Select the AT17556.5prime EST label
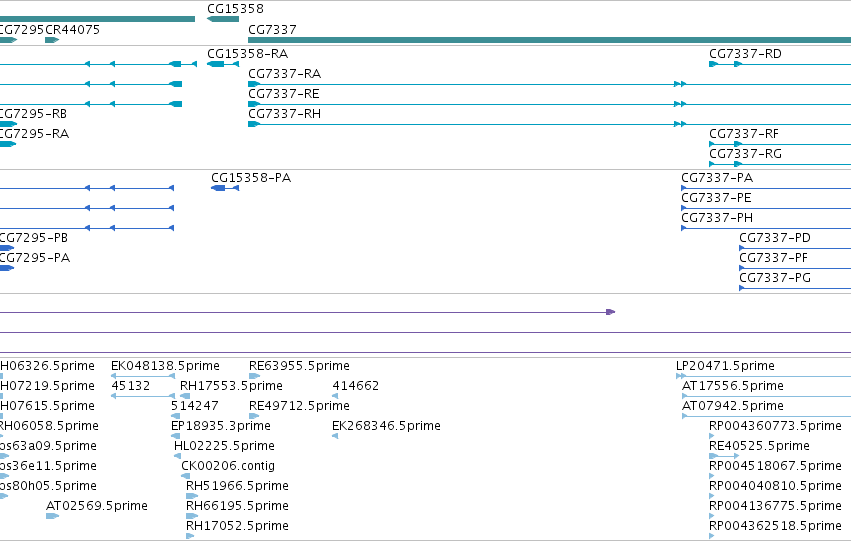 pos(733,386)
